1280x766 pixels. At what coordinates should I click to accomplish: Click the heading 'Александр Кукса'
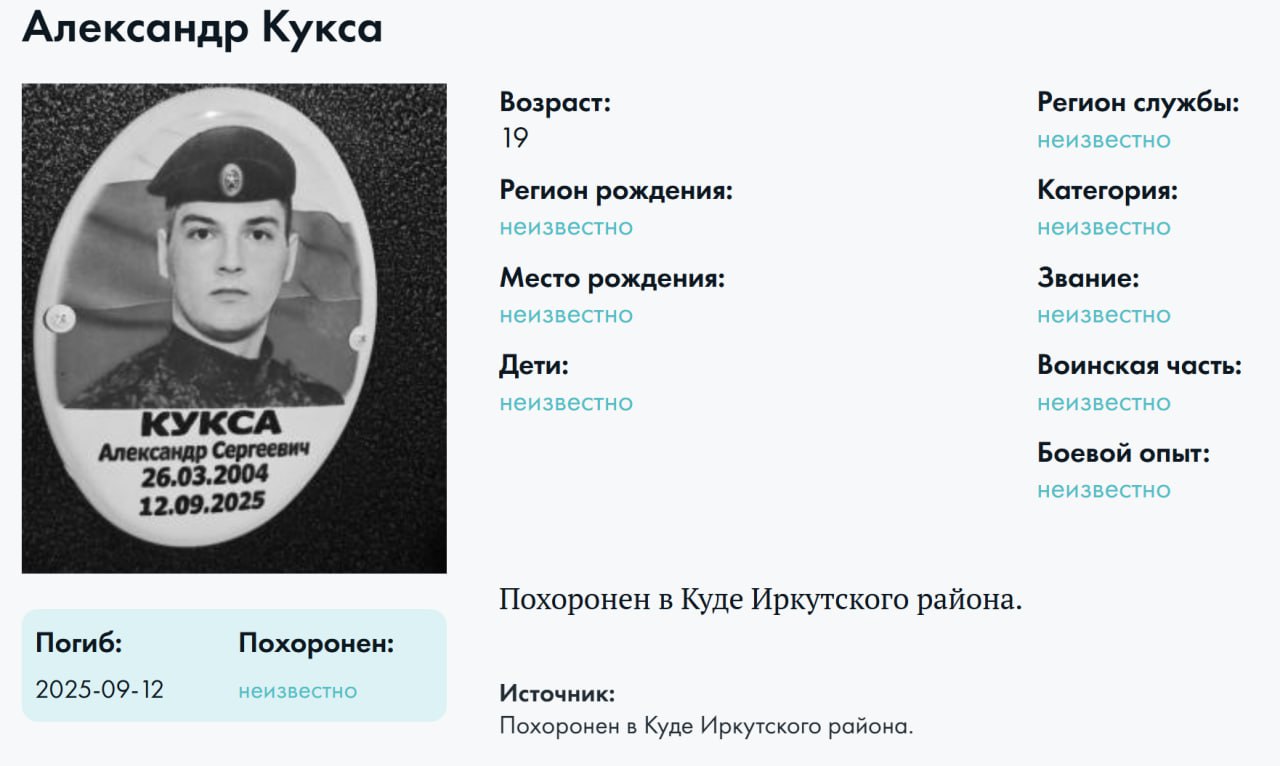pyautogui.click(x=202, y=27)
